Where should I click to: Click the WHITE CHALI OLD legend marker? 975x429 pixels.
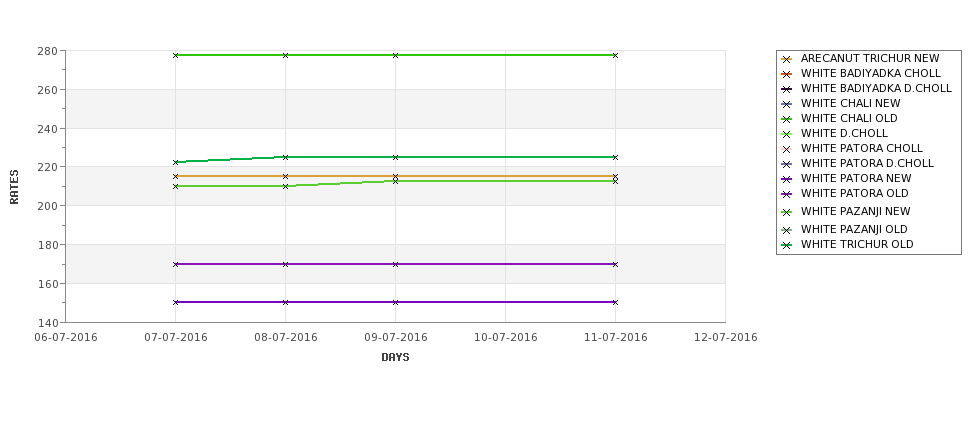[x=787, y=119]
